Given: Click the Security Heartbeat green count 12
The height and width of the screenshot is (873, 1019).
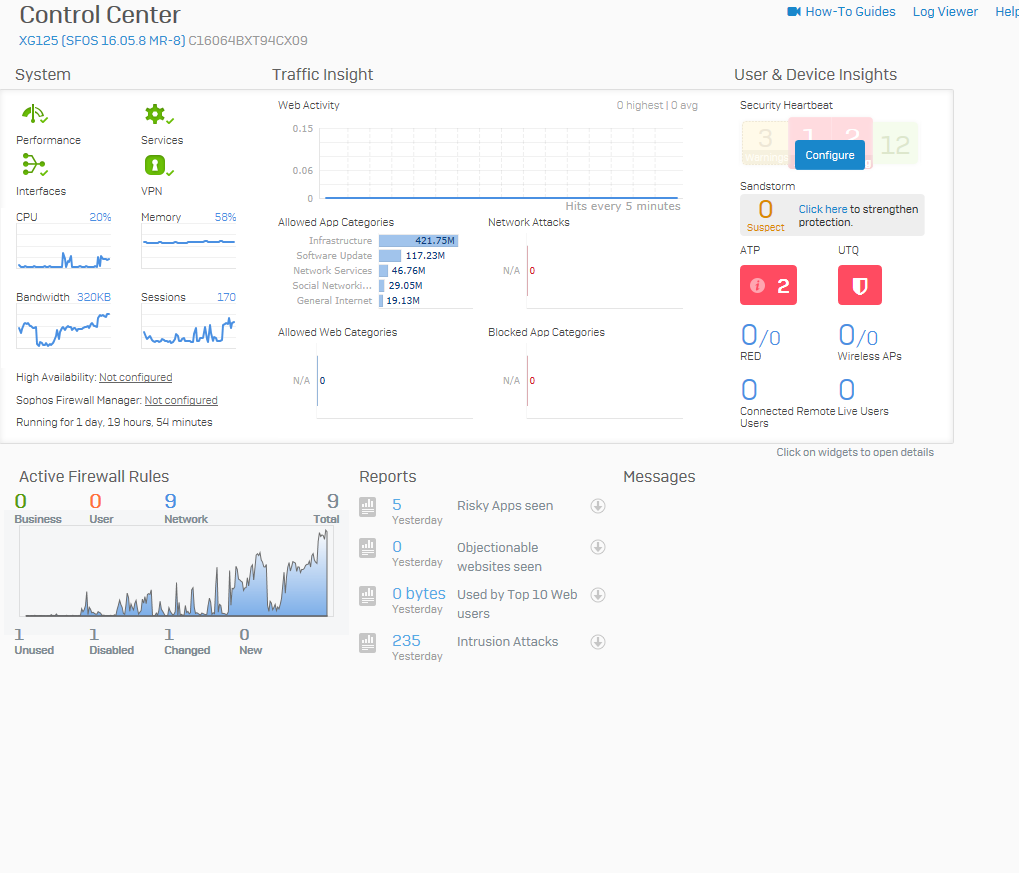Looking at the screenshot, I should 895,144.
